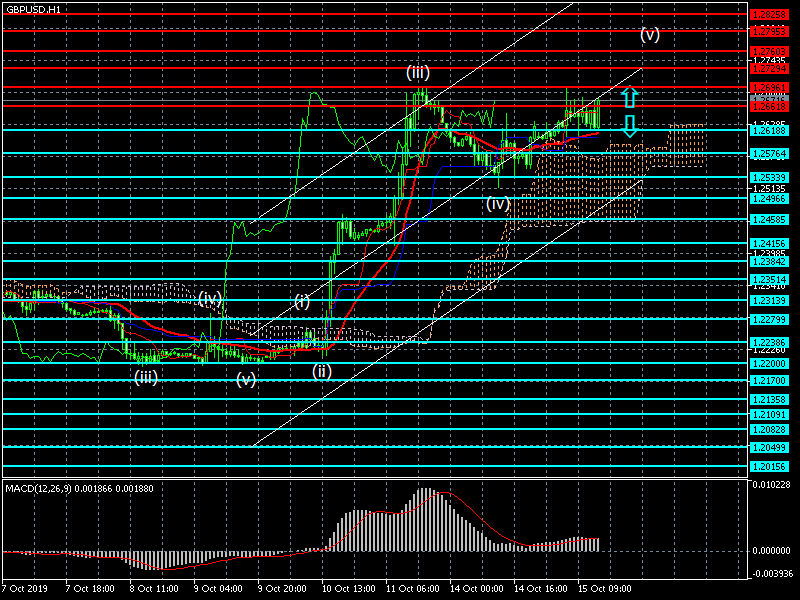
Task: Select the (v) wave label near 1.21700 line
Action: click(246, 380)
